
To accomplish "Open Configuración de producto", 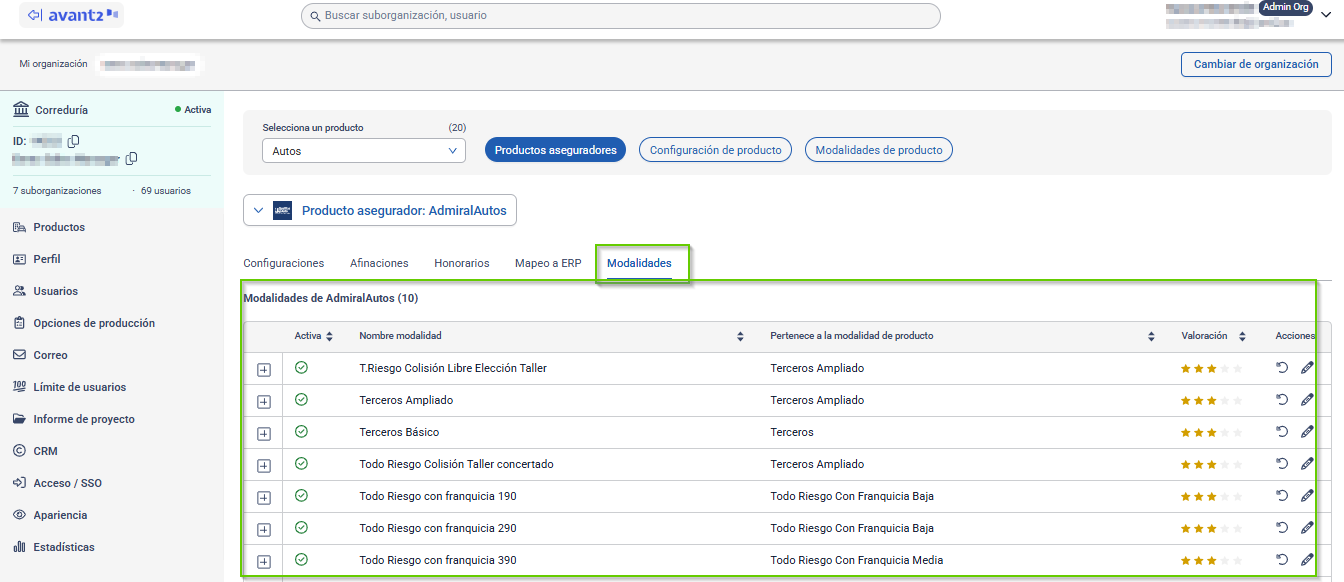I will [x=716, y=150].
